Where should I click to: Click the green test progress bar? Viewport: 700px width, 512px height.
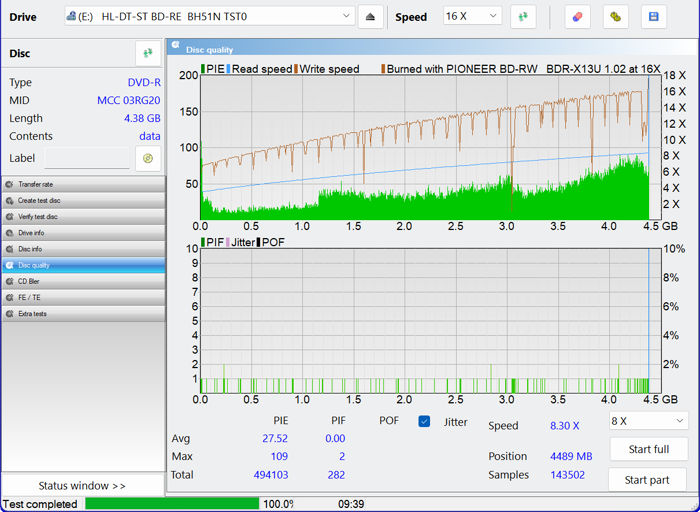(x=171, y=504)
